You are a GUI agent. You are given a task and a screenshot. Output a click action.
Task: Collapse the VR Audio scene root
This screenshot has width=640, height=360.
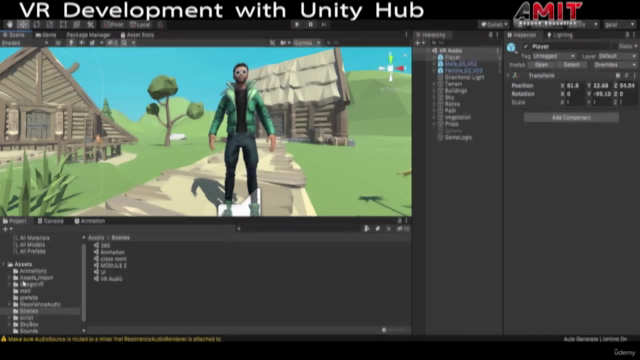click(x=428, y=51)
